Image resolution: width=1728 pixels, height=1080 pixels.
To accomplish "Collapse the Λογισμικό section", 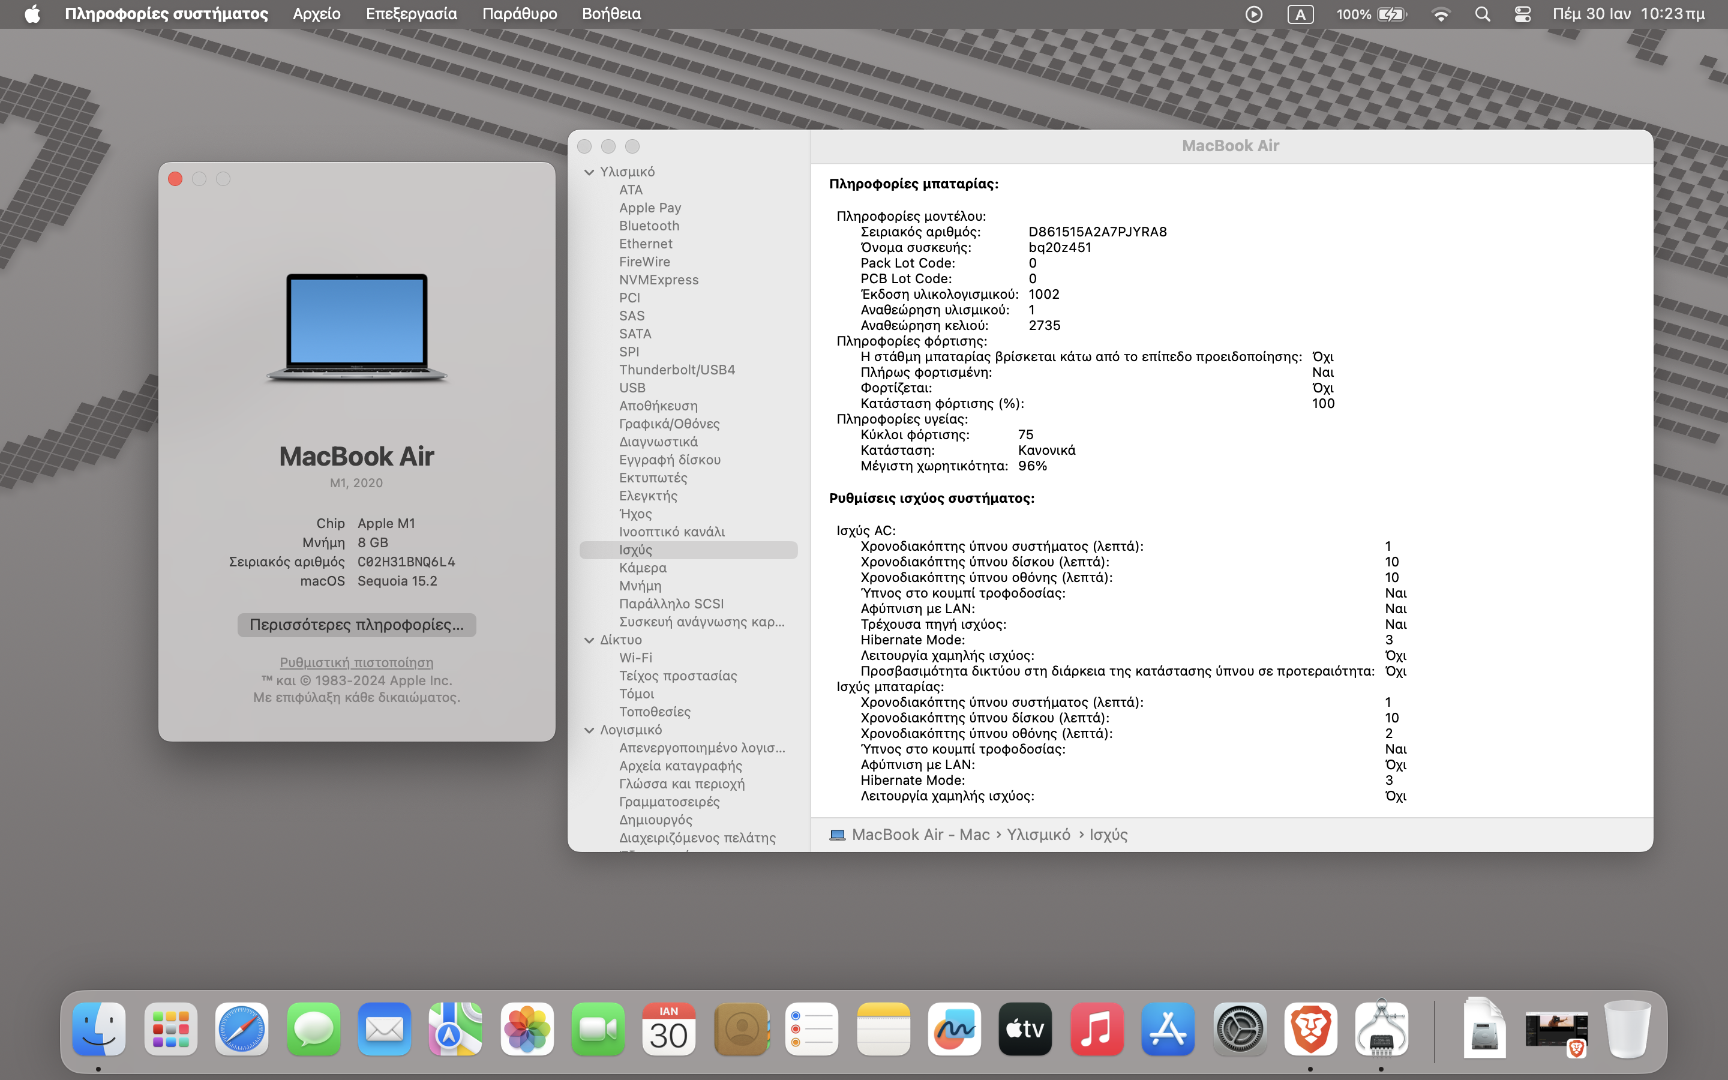I will [x=589, y=730].
